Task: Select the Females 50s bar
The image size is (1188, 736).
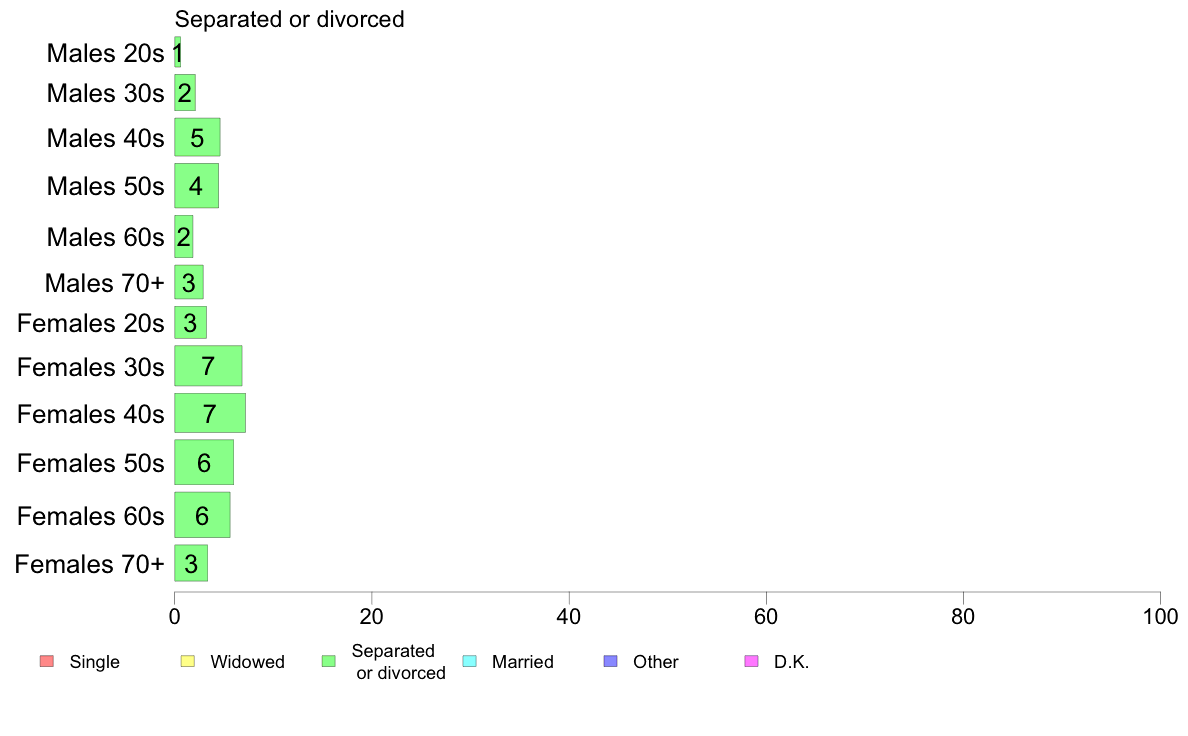Action: pyautogui.click(x=204, y=462)
